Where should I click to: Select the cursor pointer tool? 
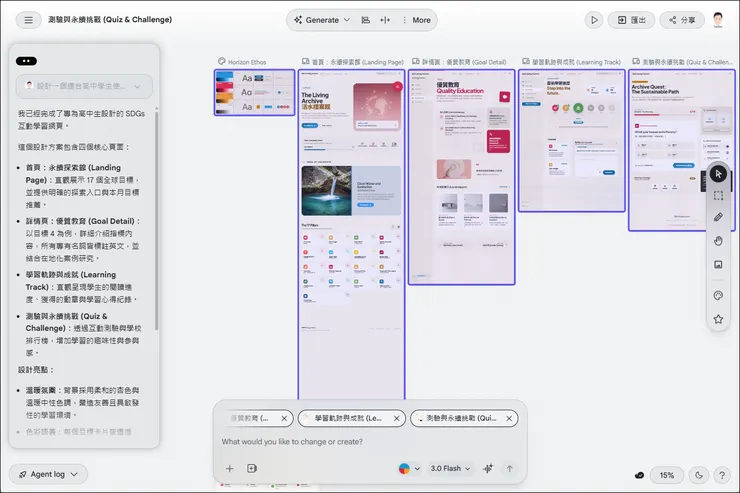pos(718,174)
